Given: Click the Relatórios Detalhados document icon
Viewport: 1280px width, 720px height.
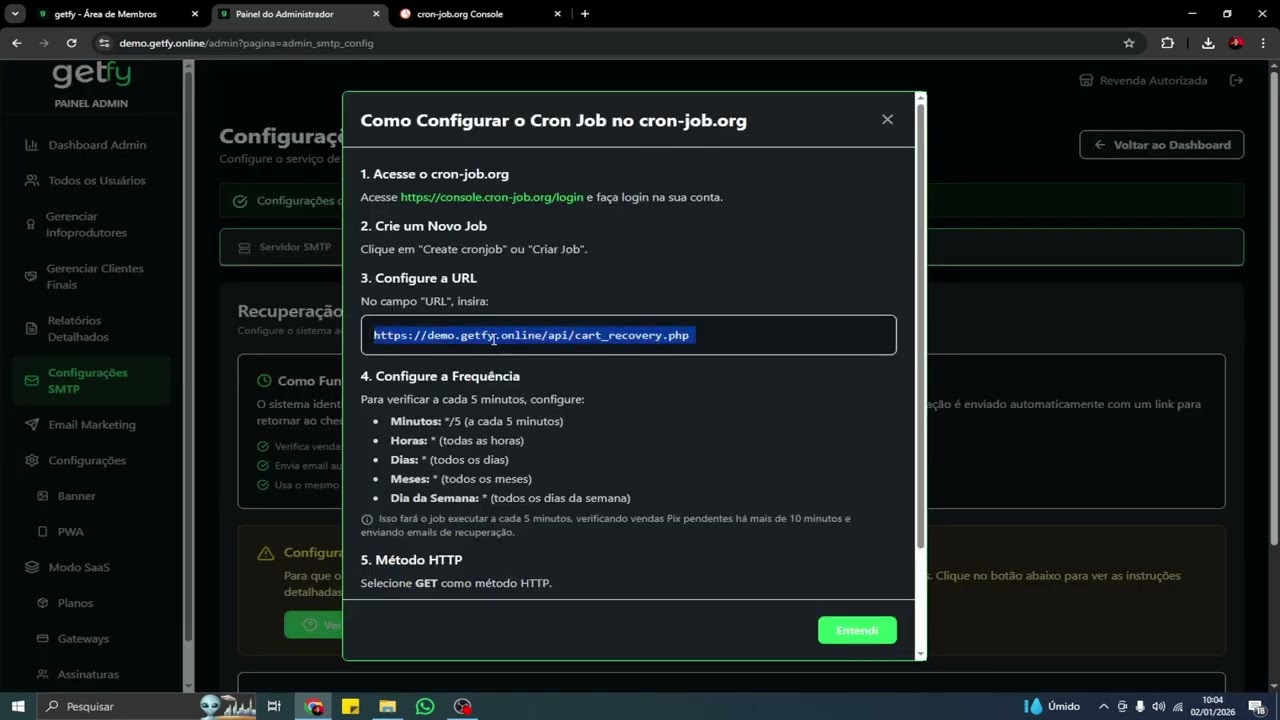Looking at the screenshot, I should tap(31, 329).
